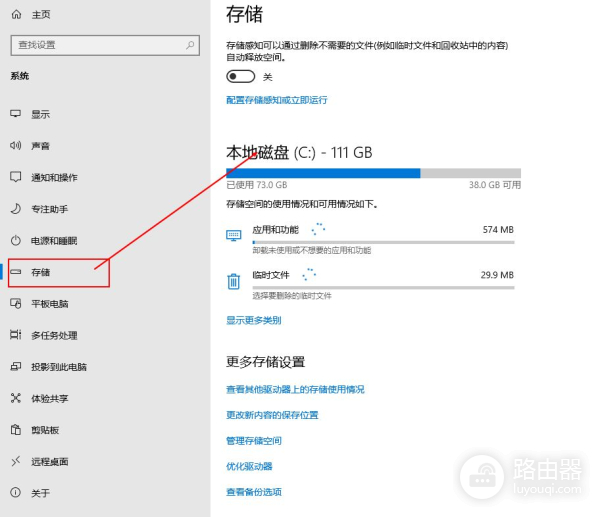
Task: Click the 关于 info icon
Action: (x=16, y=493)
